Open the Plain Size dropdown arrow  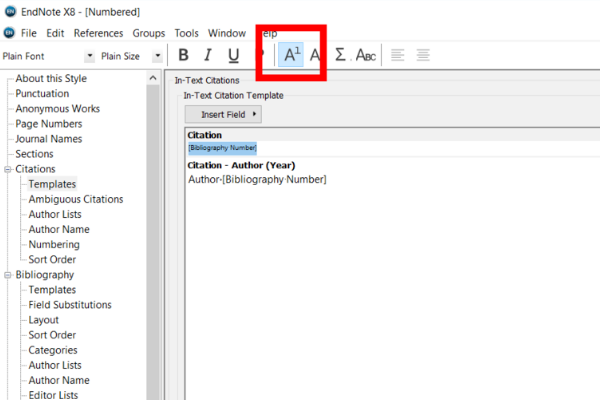pos(158,56)
